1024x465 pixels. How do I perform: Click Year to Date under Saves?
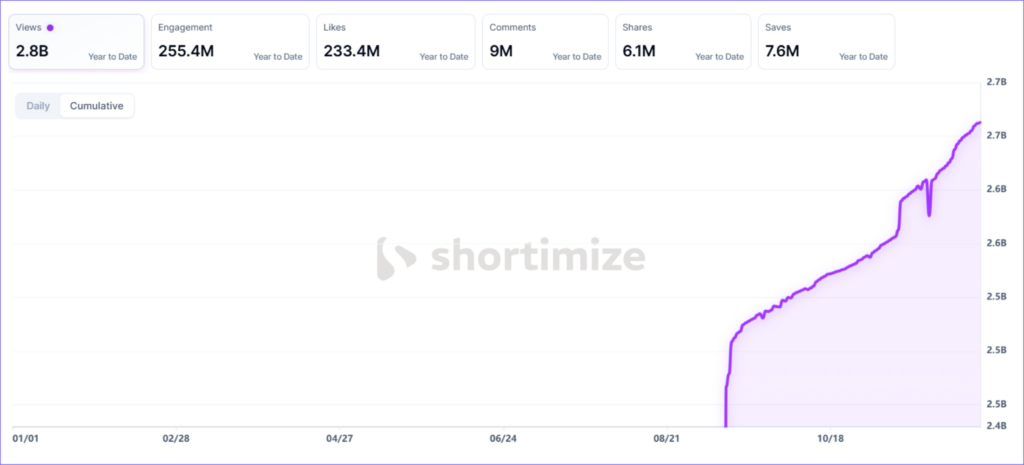point(862,57)
